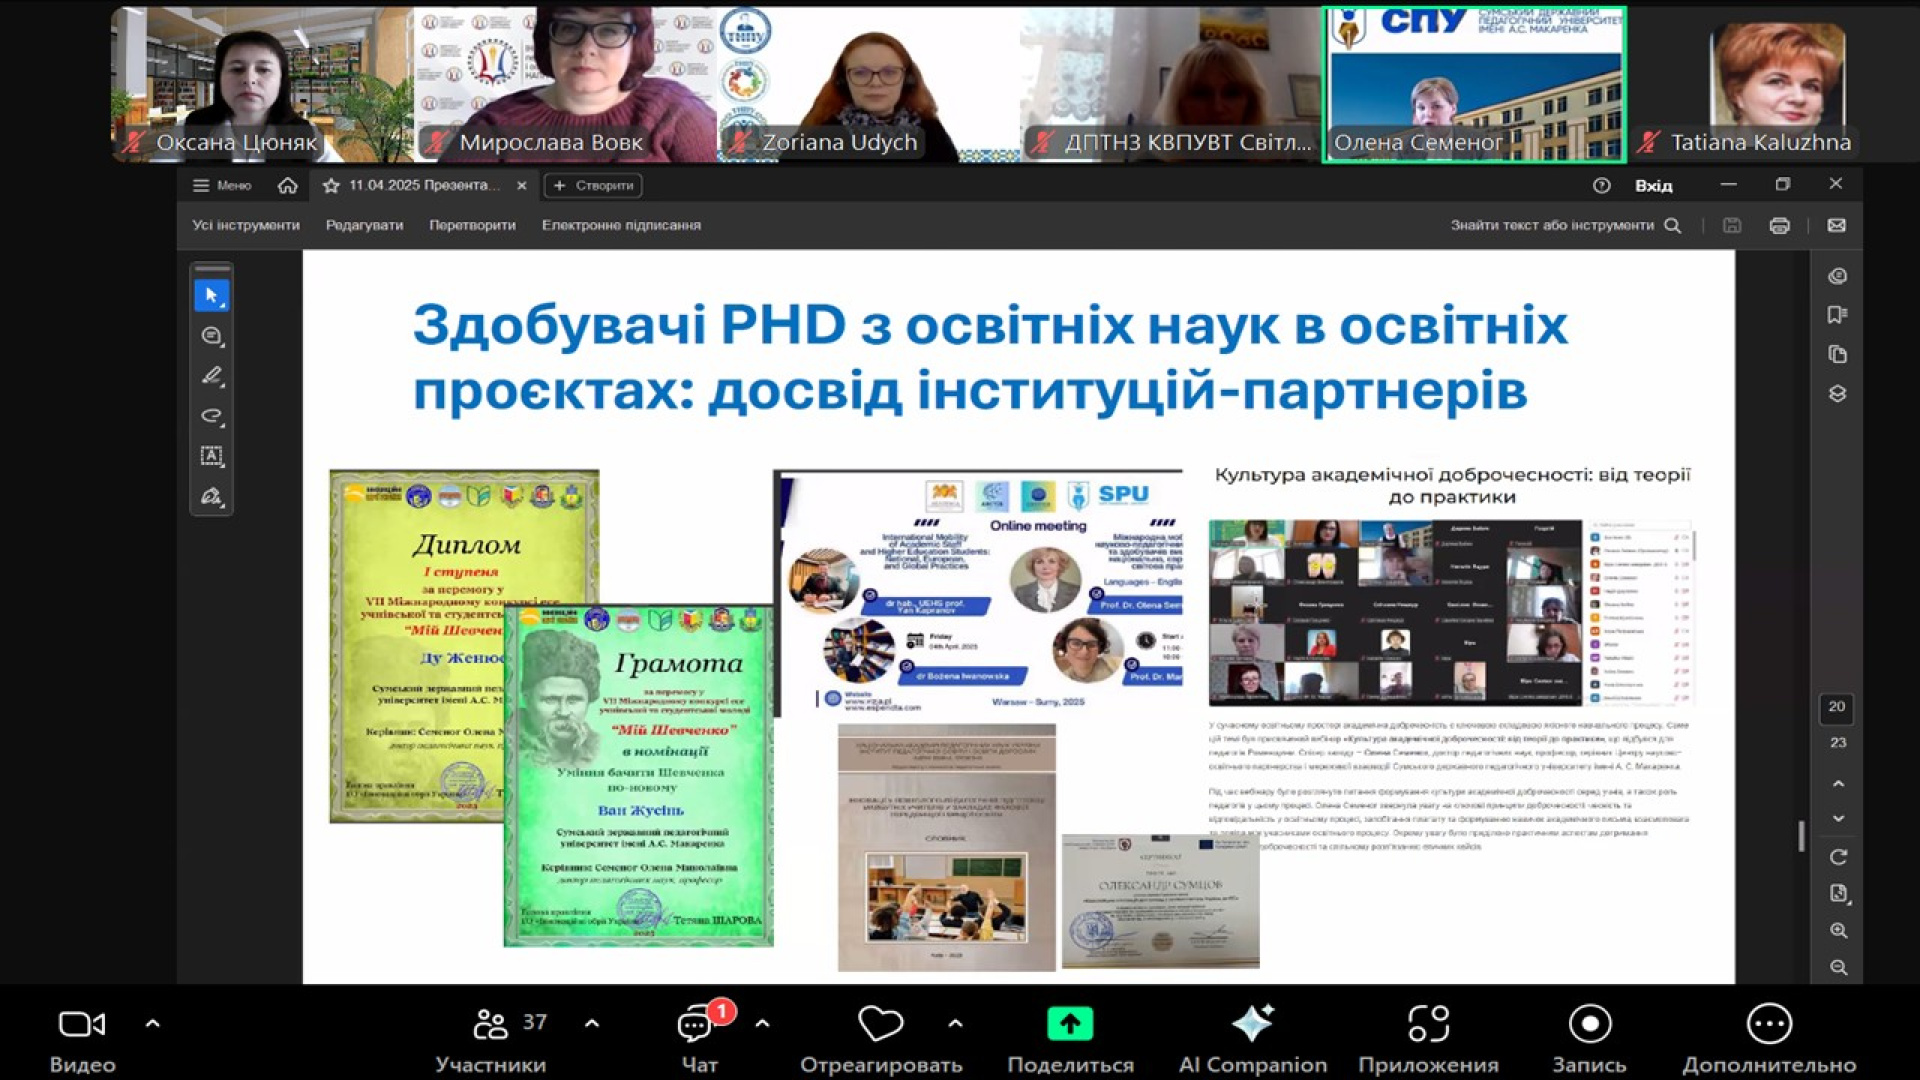Click the rotate page icon
1920x1080 pixels.
coord(1838,857)
